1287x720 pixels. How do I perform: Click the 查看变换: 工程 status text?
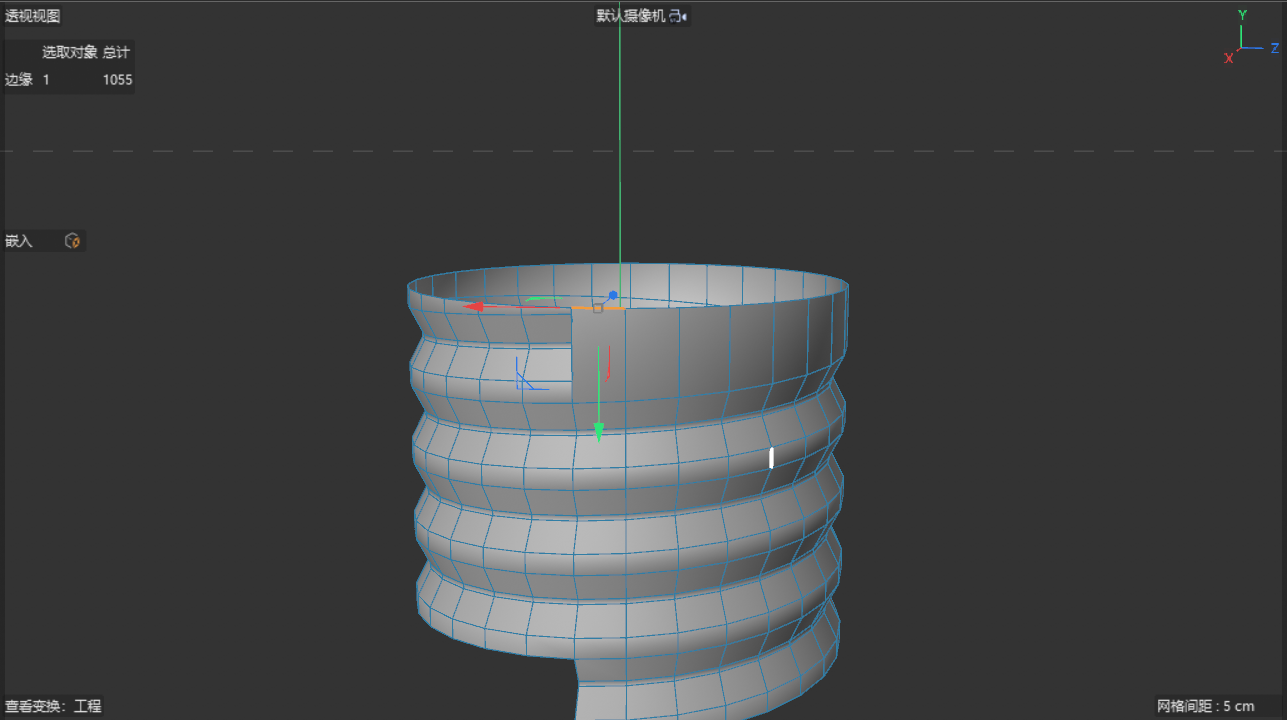(53, 706)
